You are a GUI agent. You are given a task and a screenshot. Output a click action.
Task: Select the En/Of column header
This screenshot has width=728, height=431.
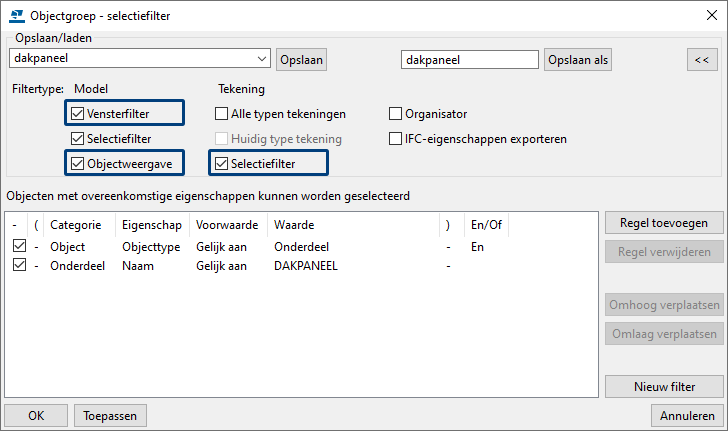click(x=486, y=225)
